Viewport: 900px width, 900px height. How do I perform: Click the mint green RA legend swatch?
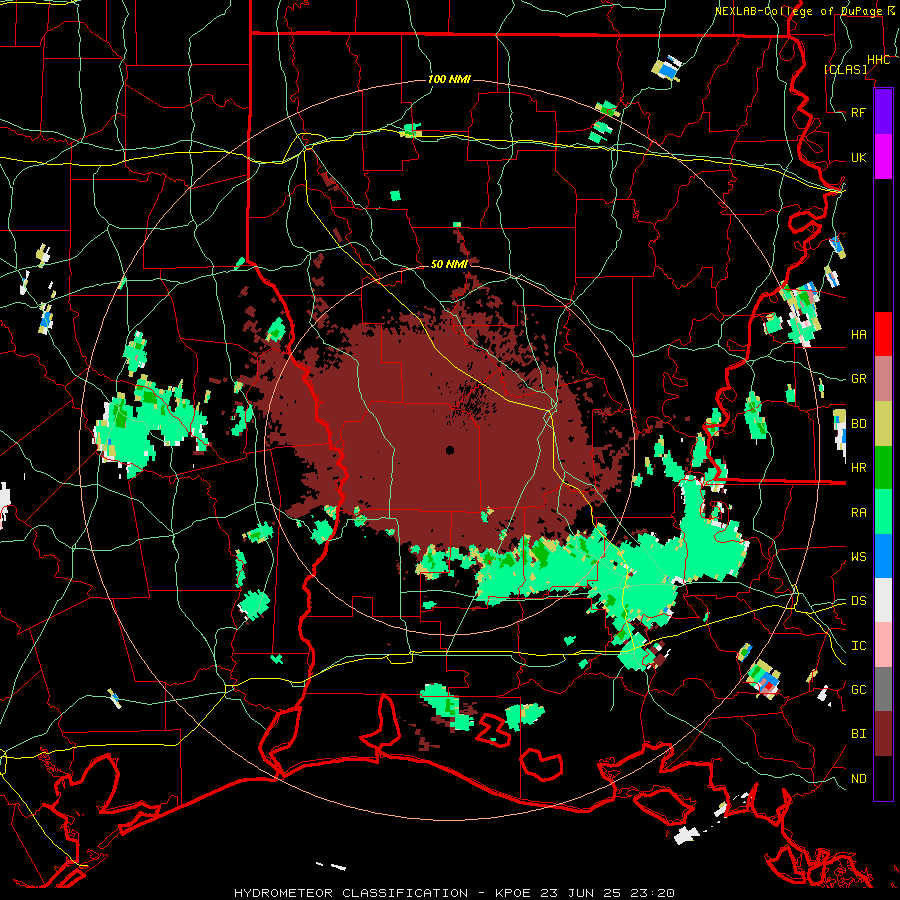pyautogui.click(x=883, y=512)
